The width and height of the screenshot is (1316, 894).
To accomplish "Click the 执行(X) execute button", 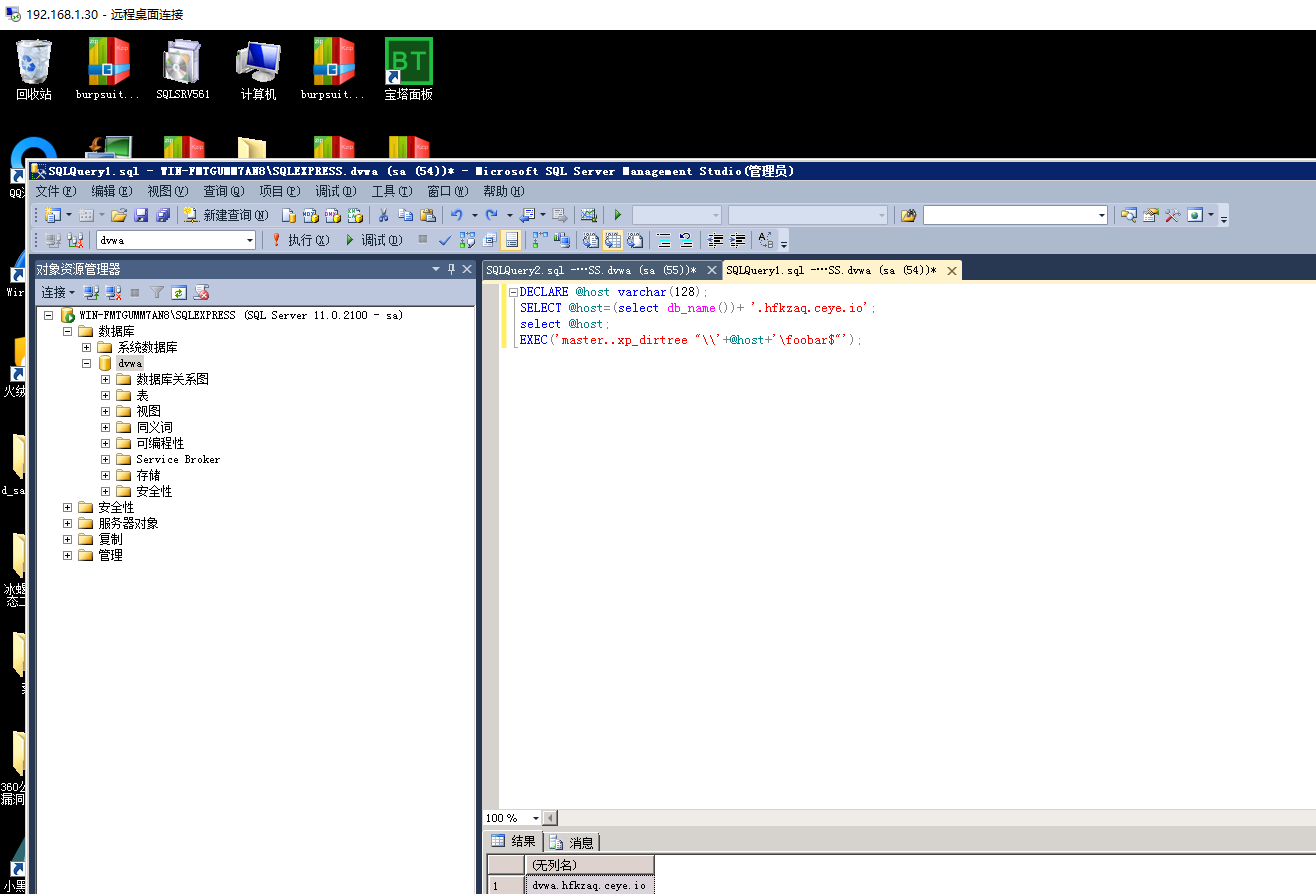I will [300, 240].
